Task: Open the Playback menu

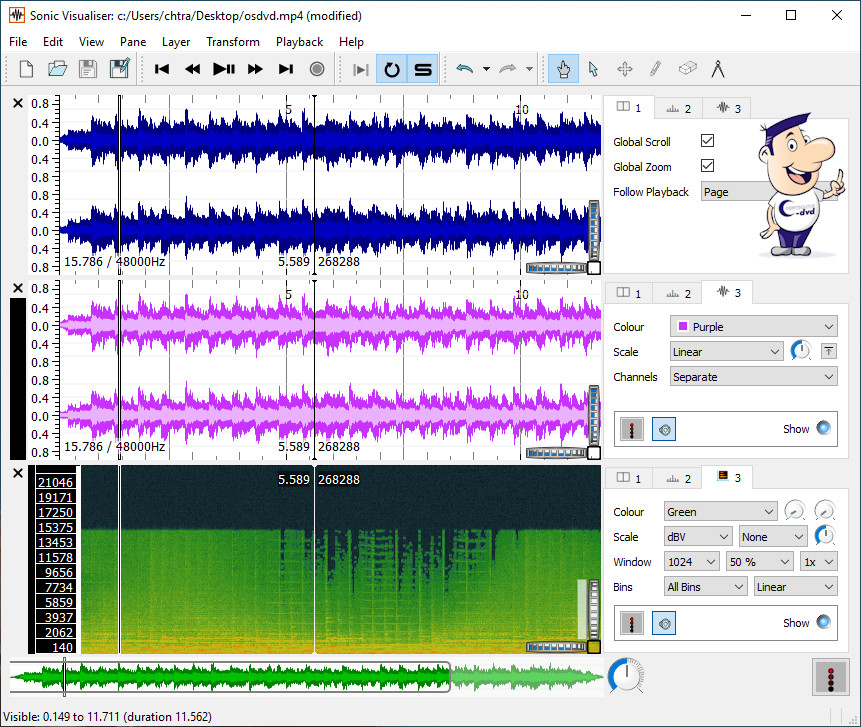Action: (x=299, y=42)
